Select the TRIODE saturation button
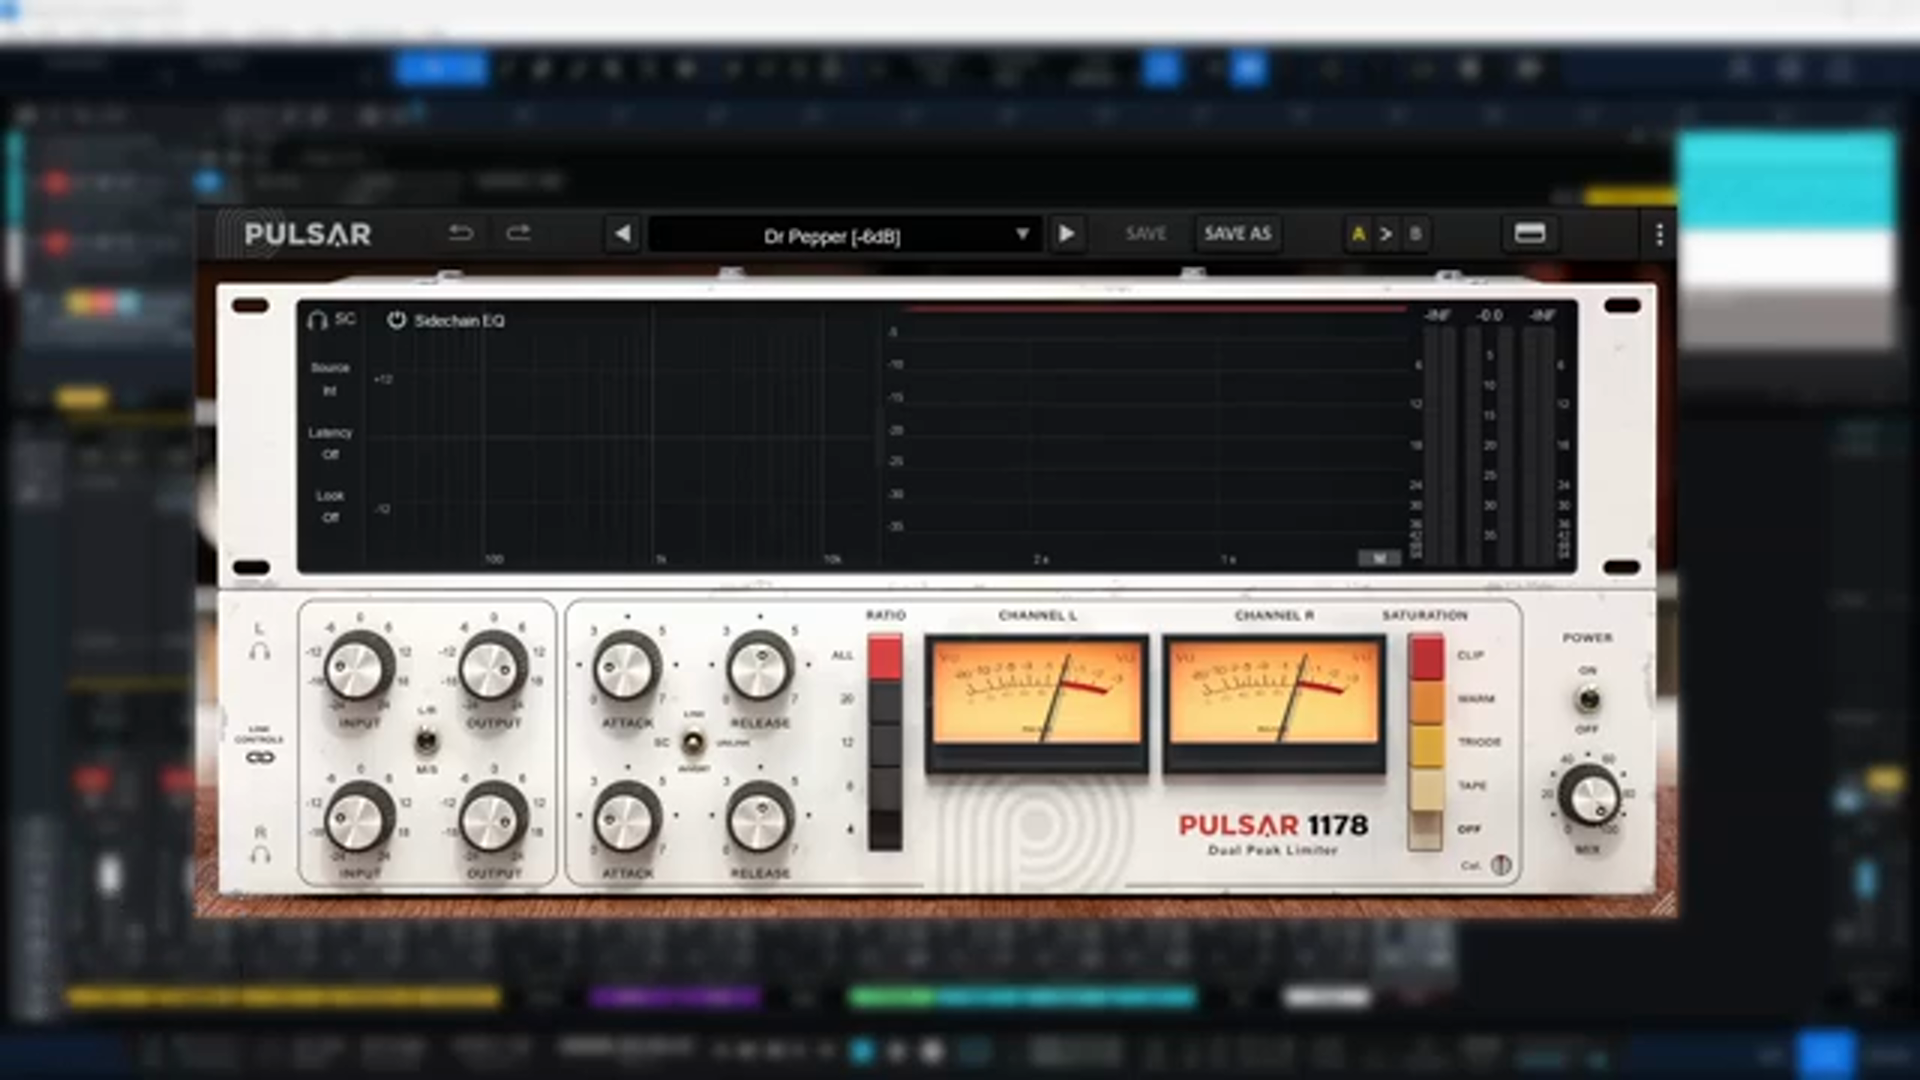 [1426, 744]
